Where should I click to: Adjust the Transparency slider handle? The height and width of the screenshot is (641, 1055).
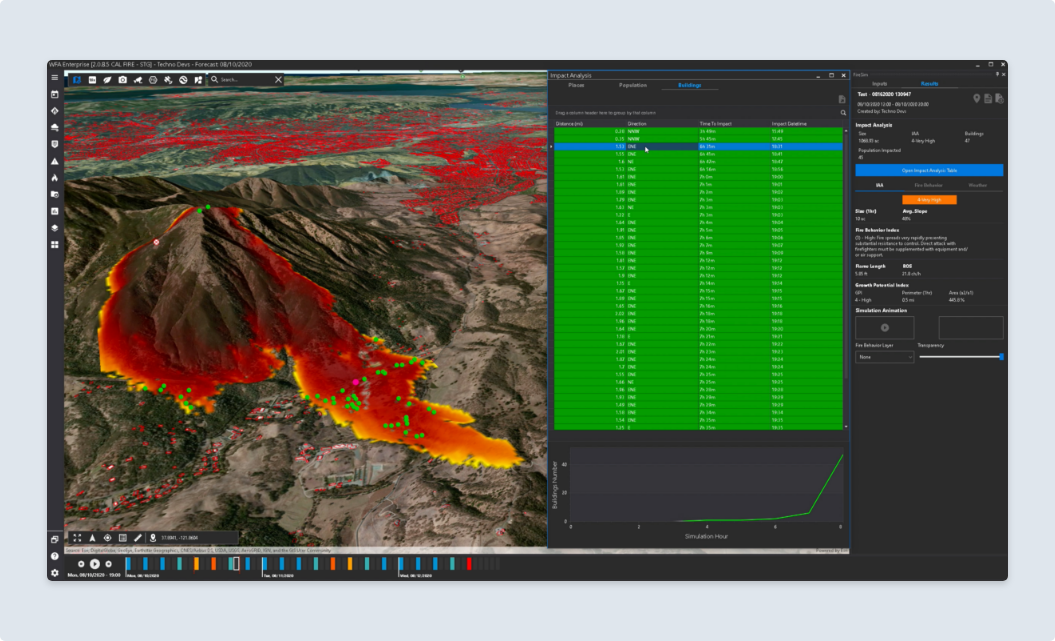tap(1001, 357)
